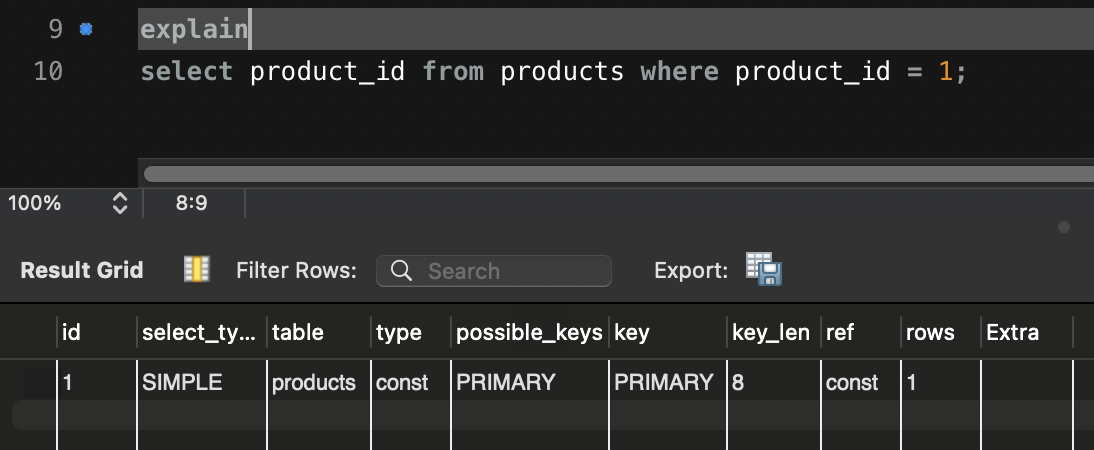Click the small gray dot panel handle
1094x450 pixels.
1063,227
